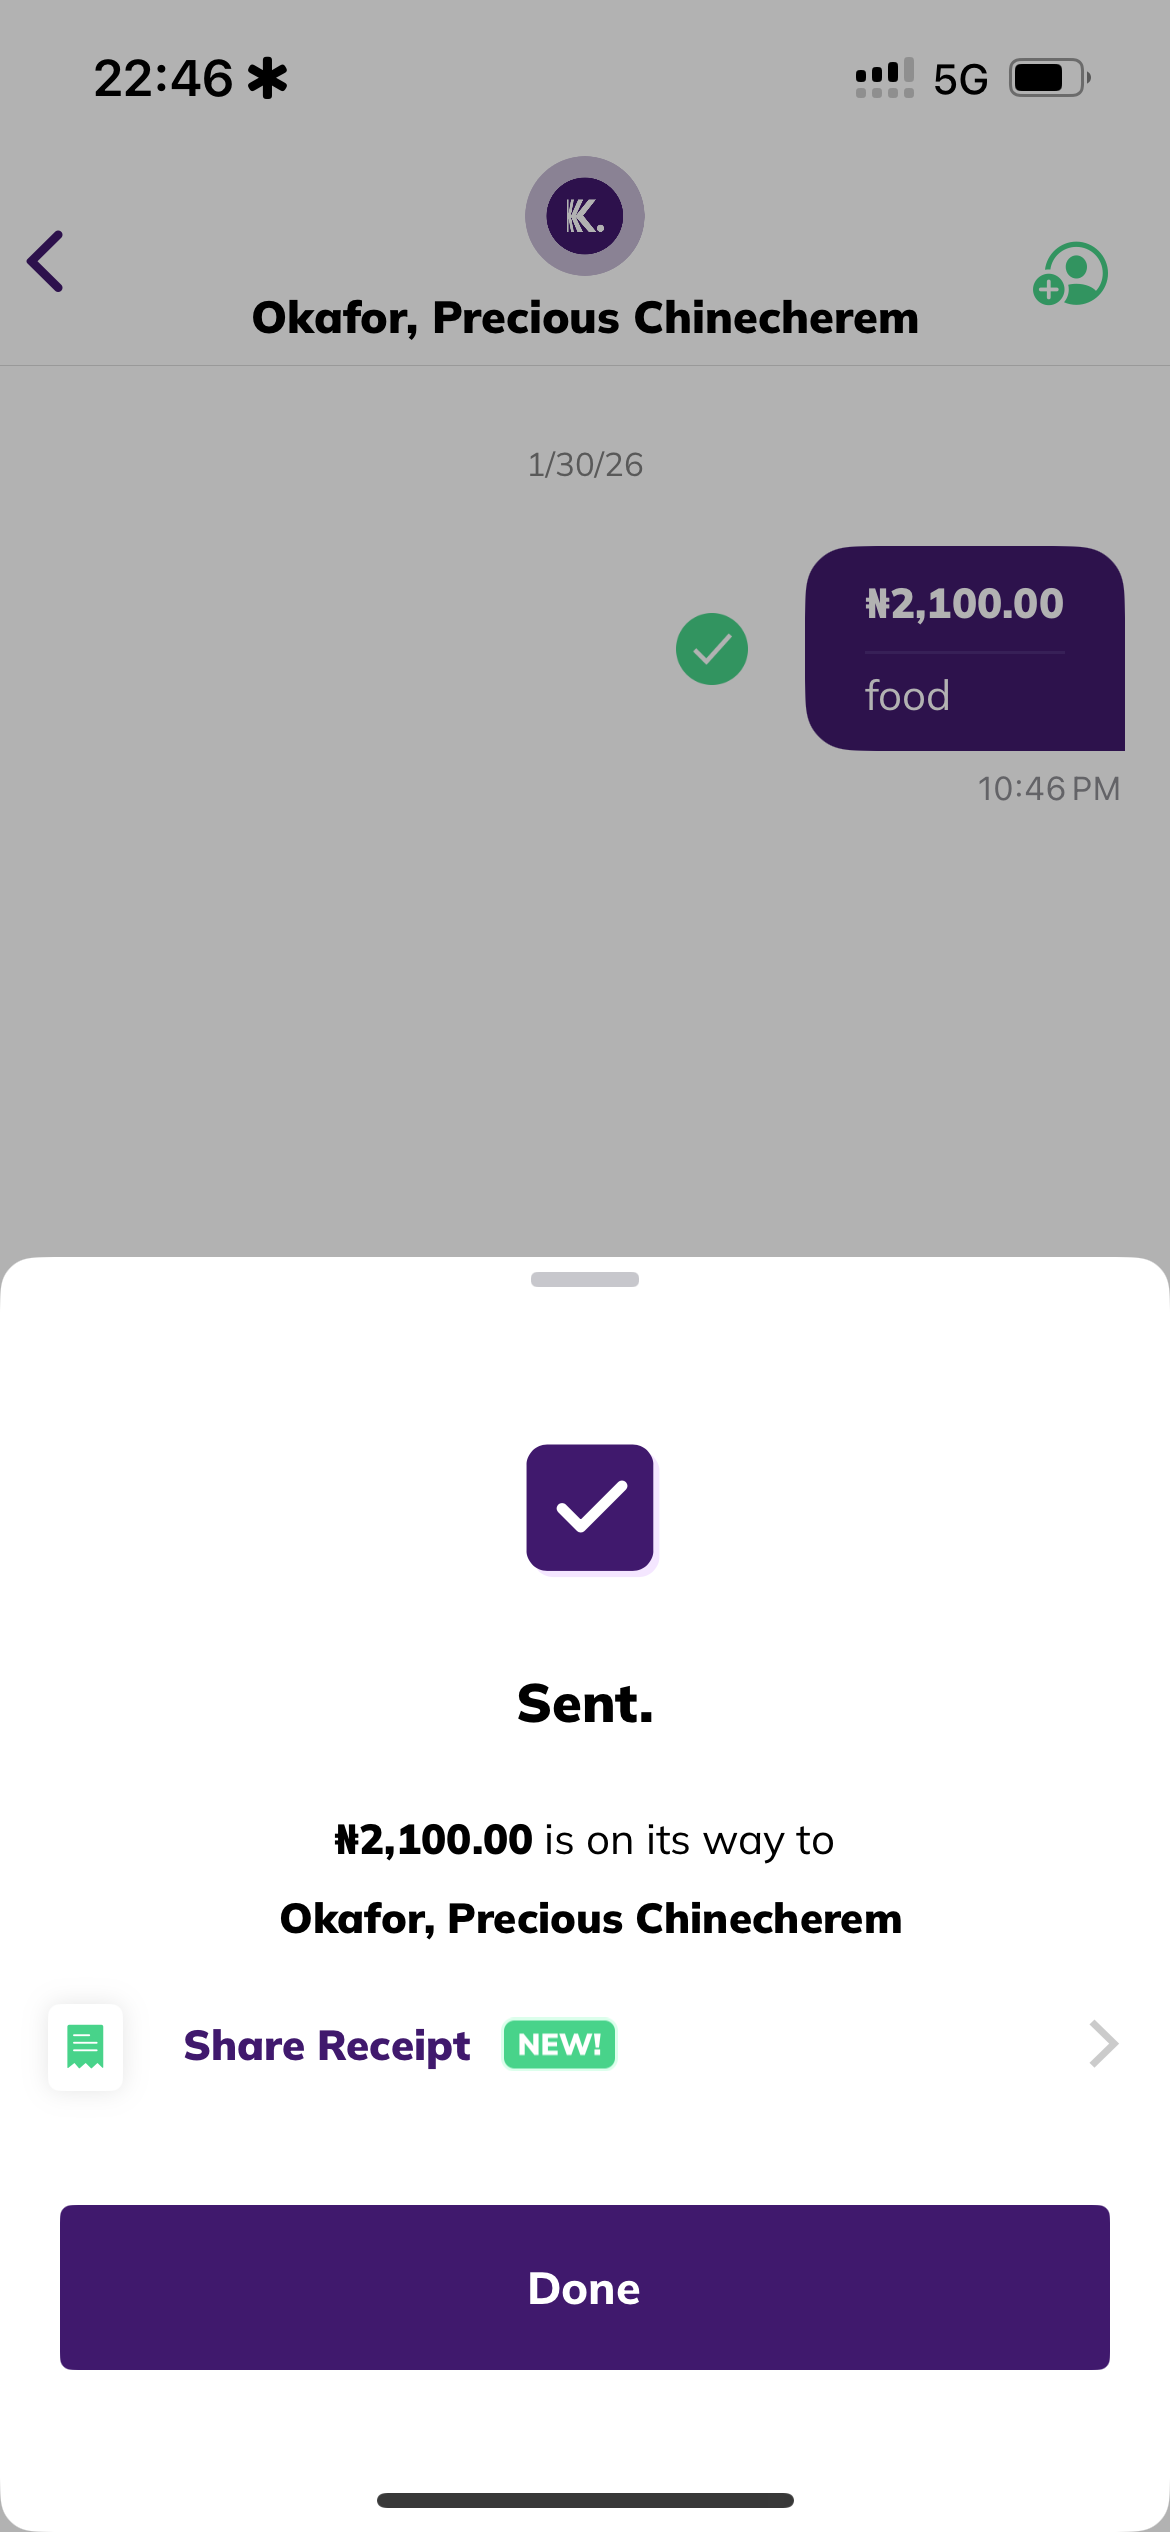This screenshot has width=1170, height=2532.
Task: Tap the green payment success checkmark
Action: point(712,649)
